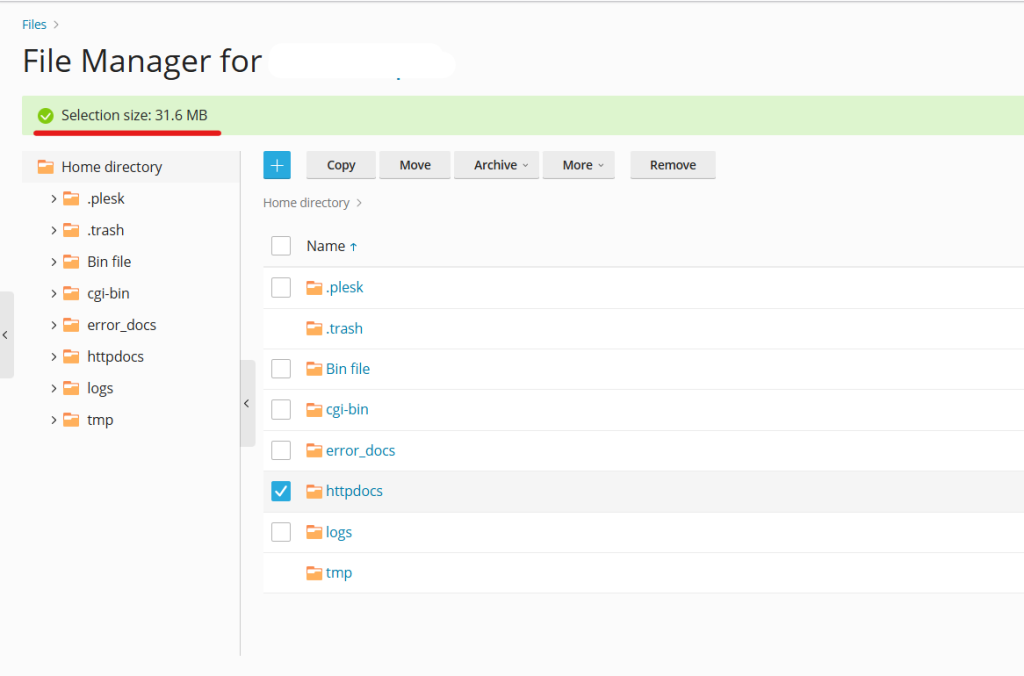The height and width of the screenshot is (676, 1024).
Task: Click the tmp folder icon in sidebar tree
Action: 71,419
